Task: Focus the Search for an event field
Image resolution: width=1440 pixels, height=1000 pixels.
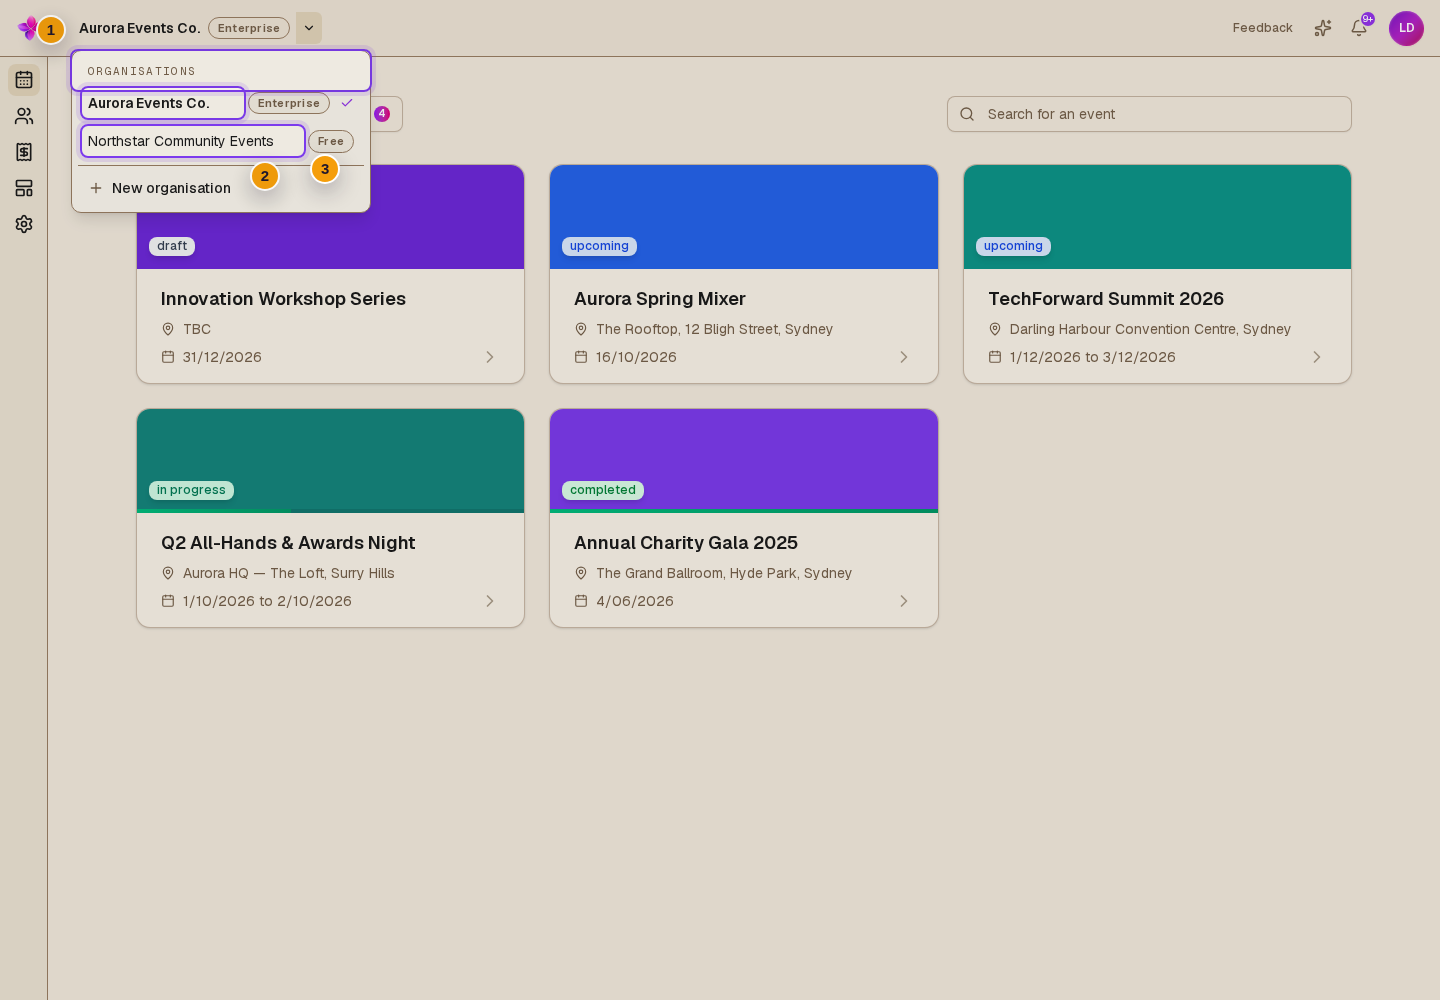Action: pyautogui.click(x=1149, y=114)
